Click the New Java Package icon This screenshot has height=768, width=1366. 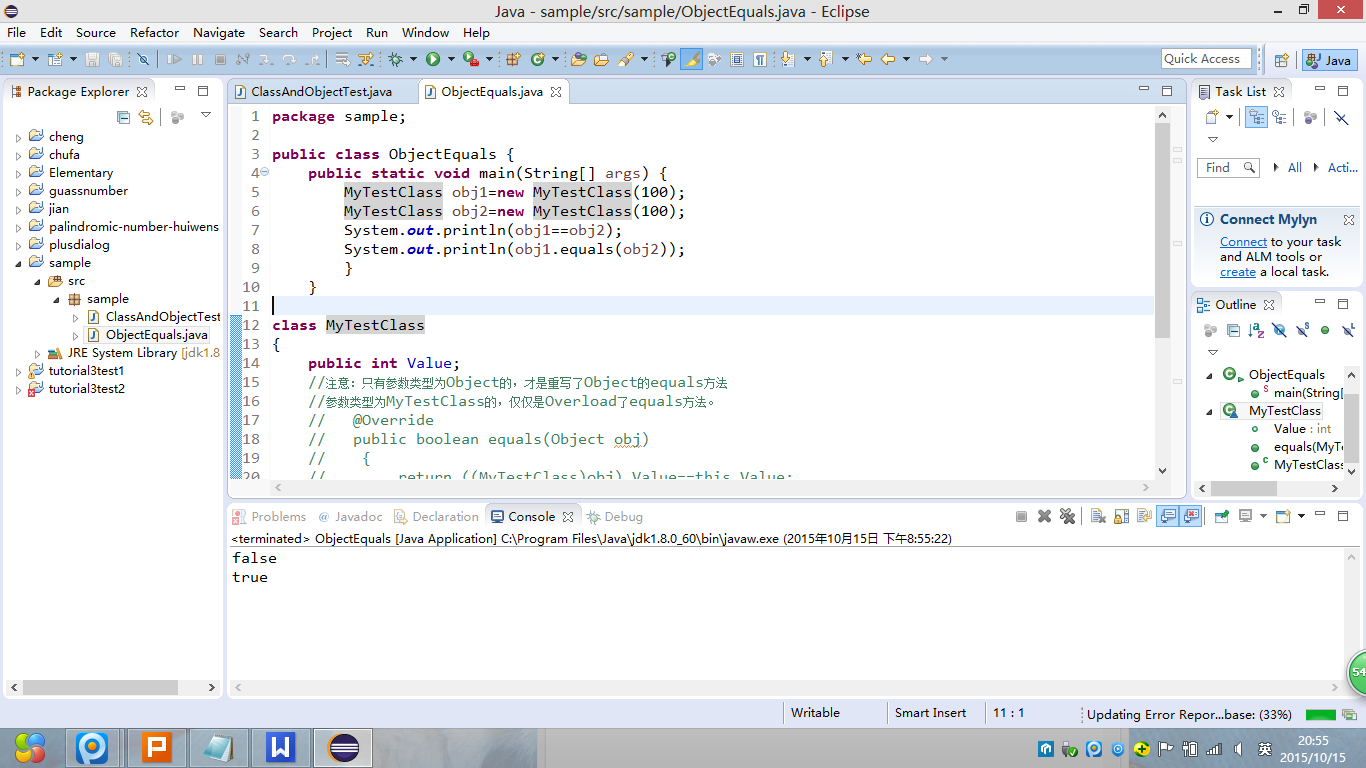[513, 60]
